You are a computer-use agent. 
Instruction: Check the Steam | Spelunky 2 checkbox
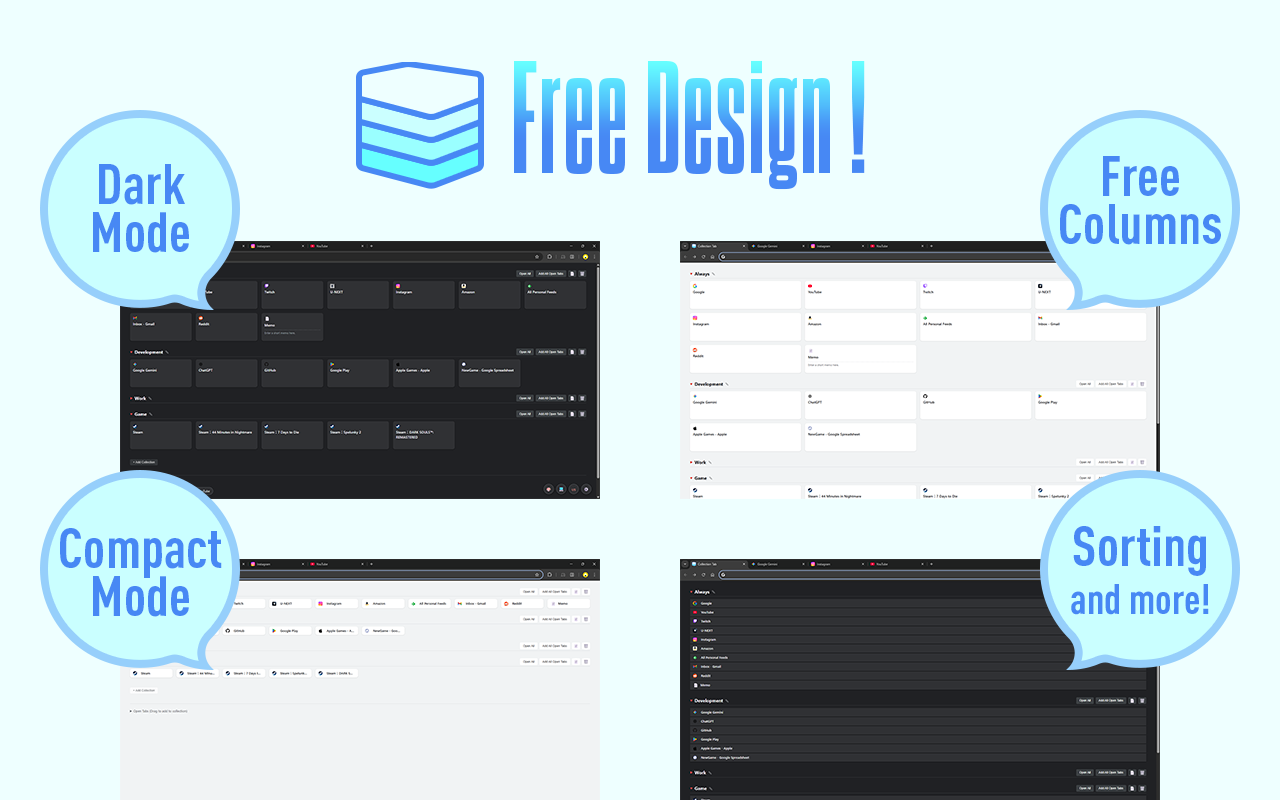pos(332,425)
